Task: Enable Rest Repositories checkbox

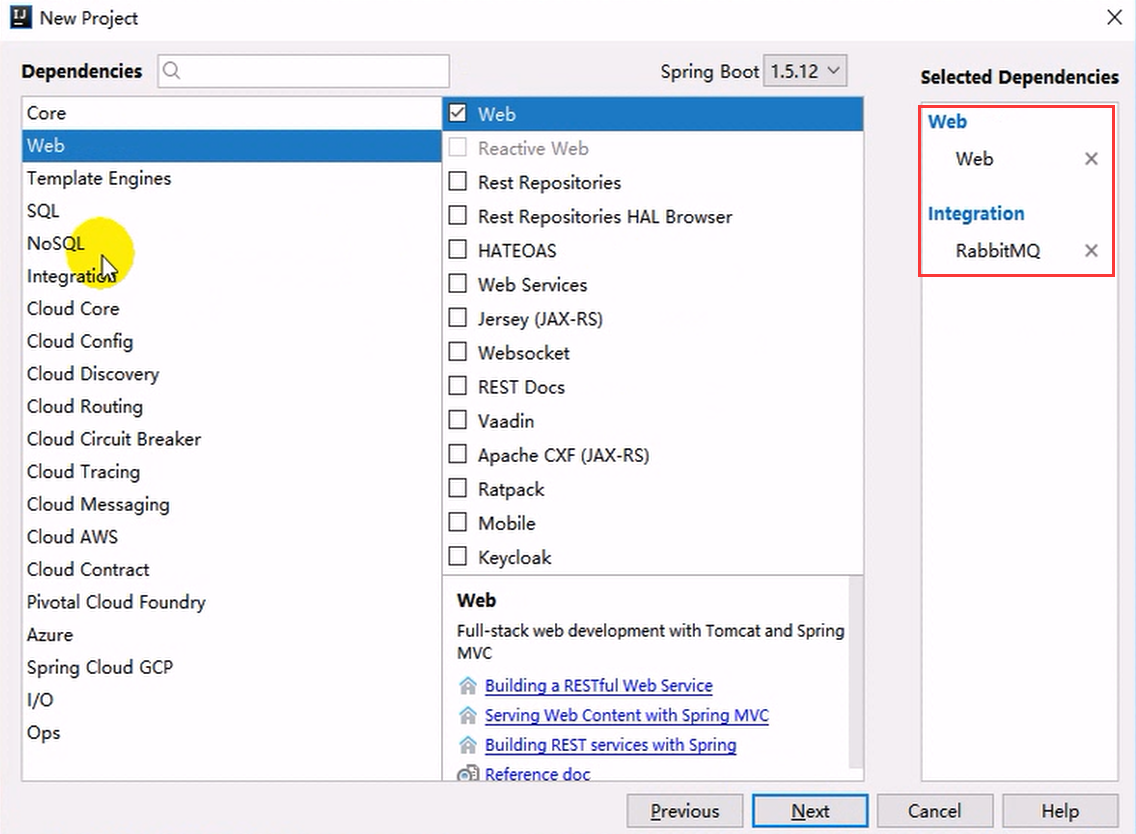Action: (458, 181)
